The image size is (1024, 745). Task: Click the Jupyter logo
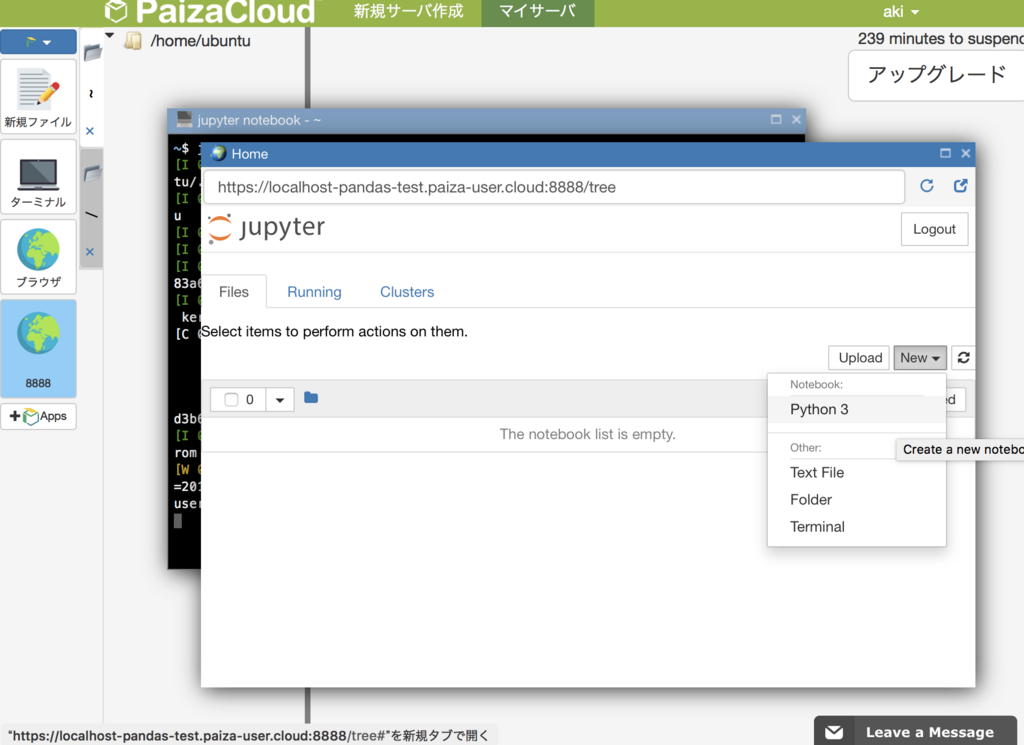point(266,228)
